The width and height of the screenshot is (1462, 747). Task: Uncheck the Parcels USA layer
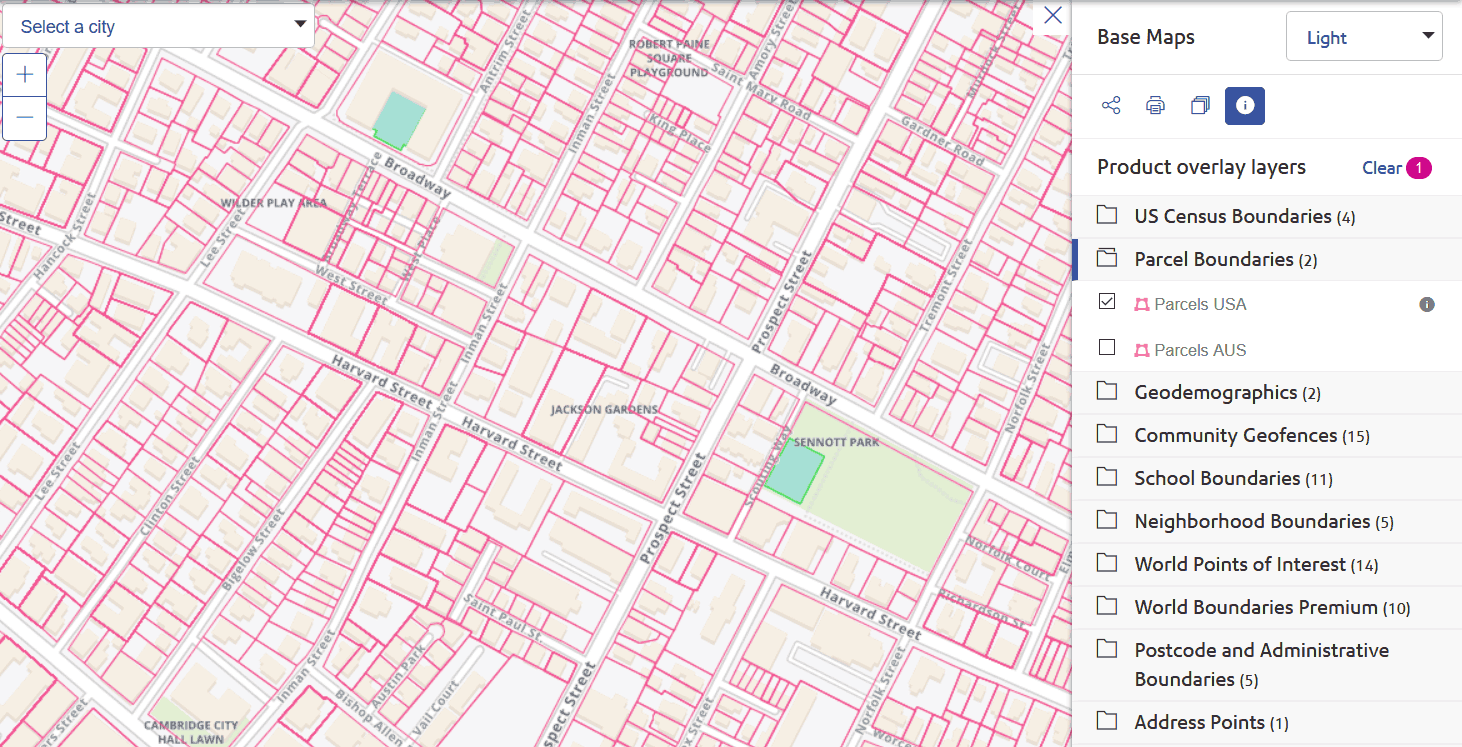pos(1107,304)
